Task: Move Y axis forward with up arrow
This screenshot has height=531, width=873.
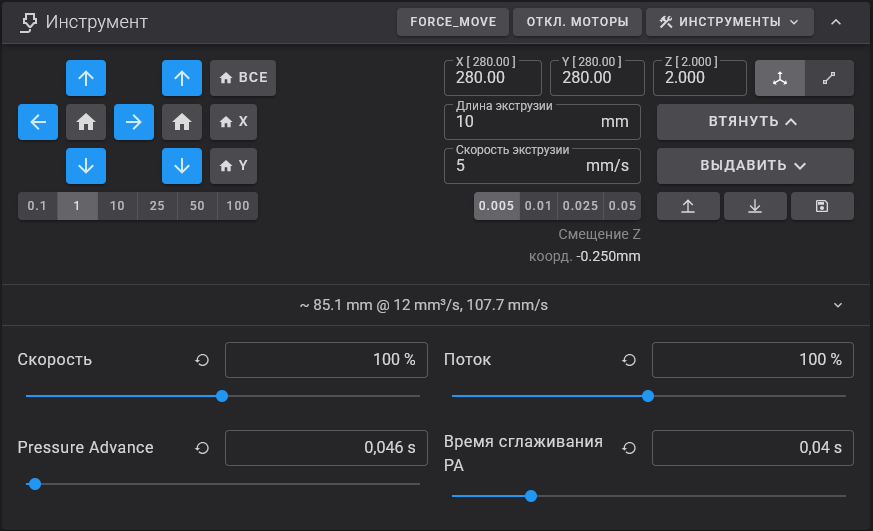Action: pyautogui.click(x=86, y=78)
